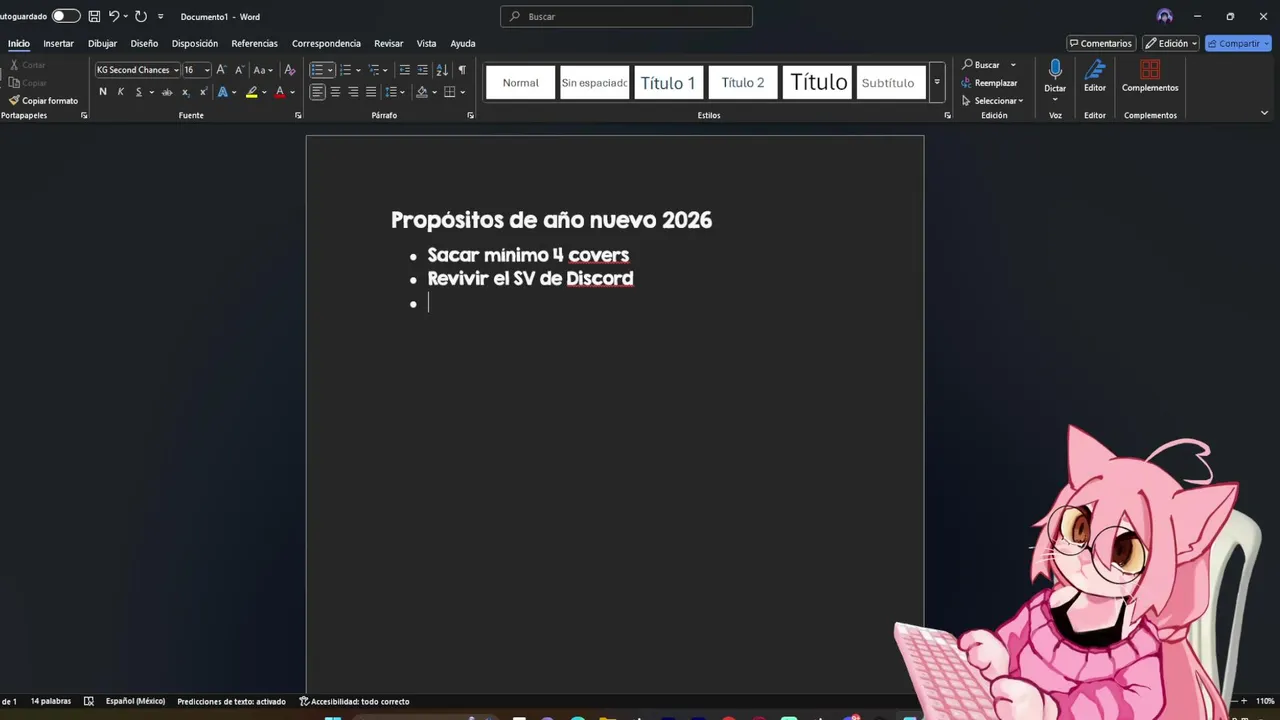The width and height of the screenshot is (1280, 720).
Task: Click the Redo/Repeat icon
Action: click(140, 16)
